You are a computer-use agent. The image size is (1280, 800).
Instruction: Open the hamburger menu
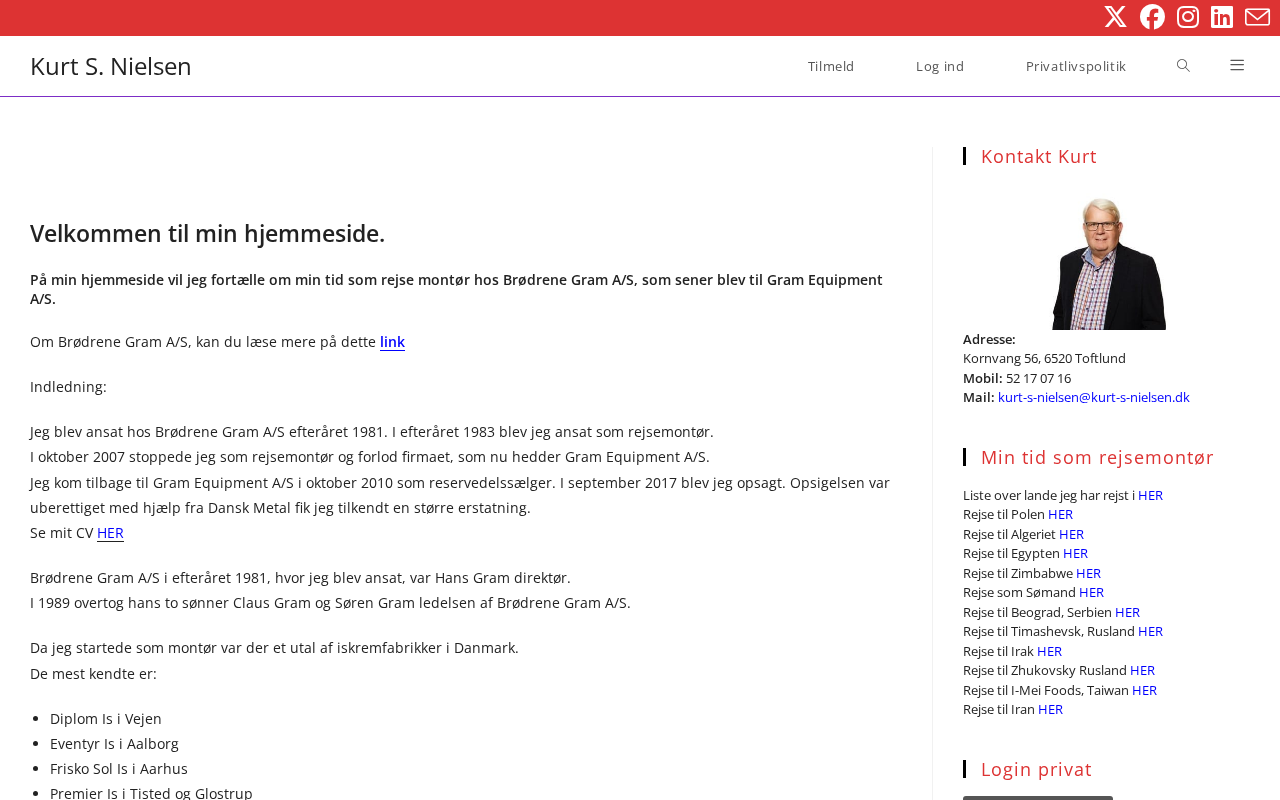point(1237,66)
